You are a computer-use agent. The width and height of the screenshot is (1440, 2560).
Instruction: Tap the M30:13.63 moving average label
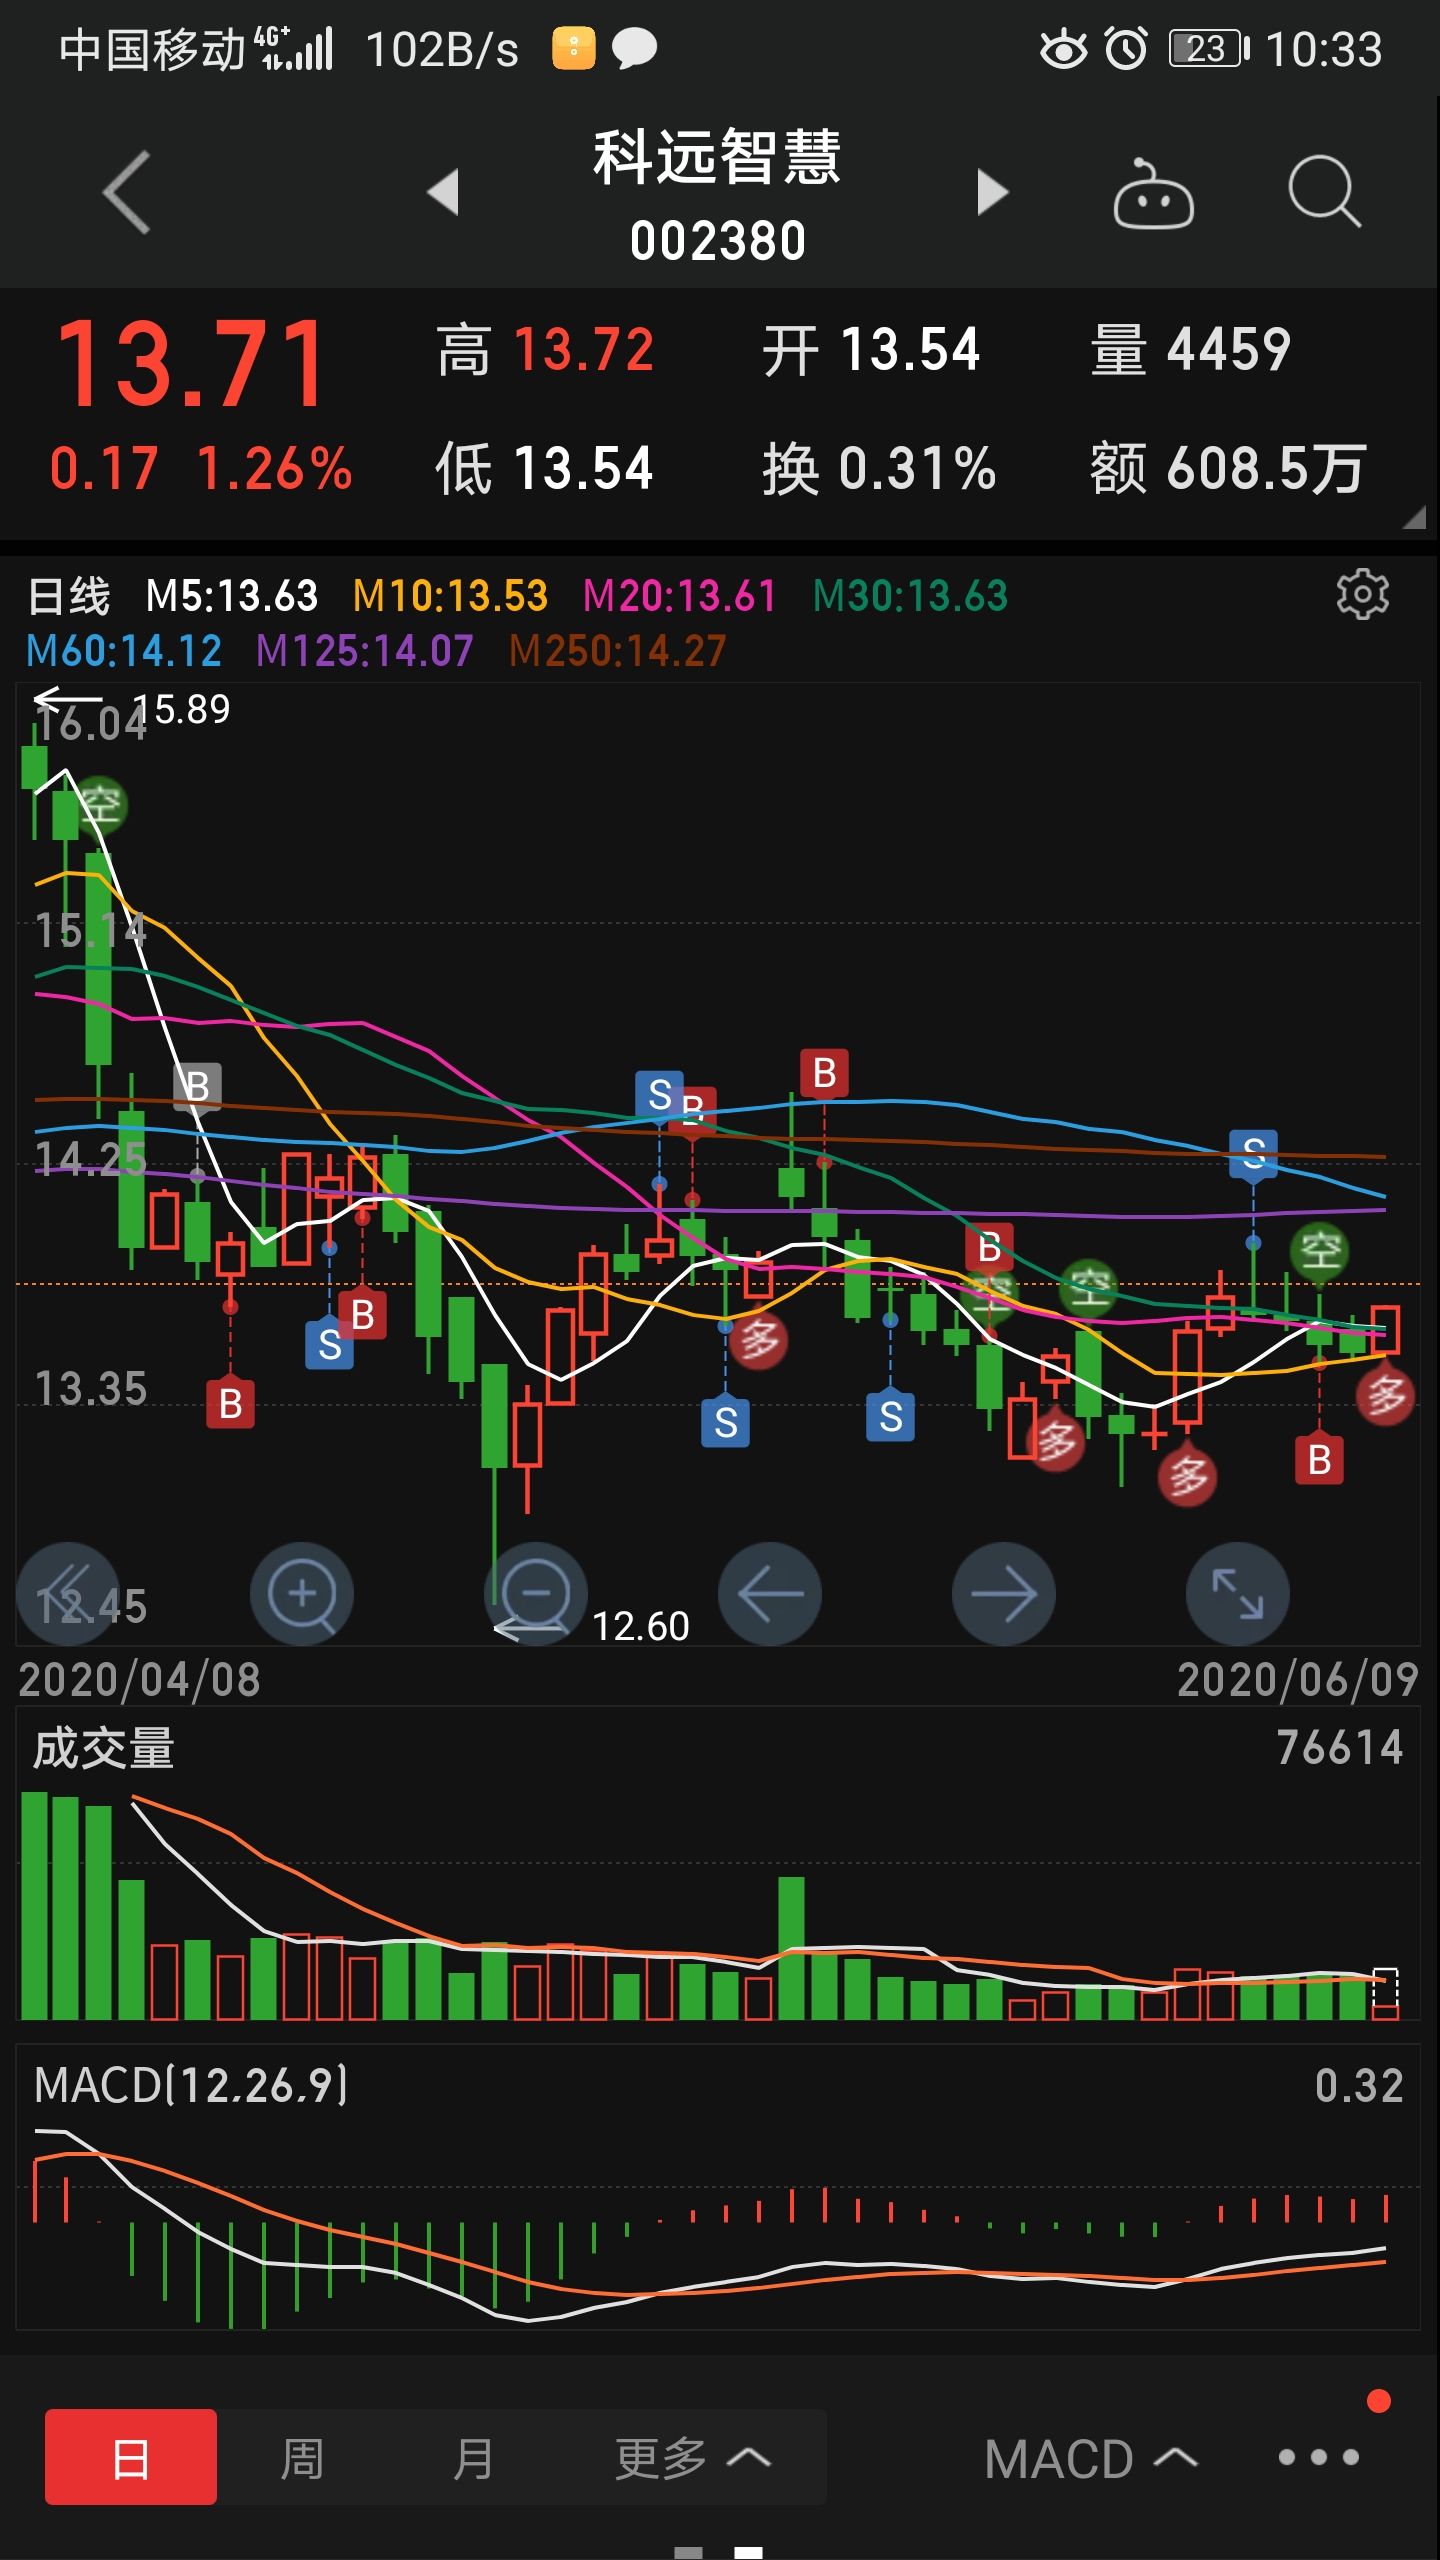tap(910, 597)
